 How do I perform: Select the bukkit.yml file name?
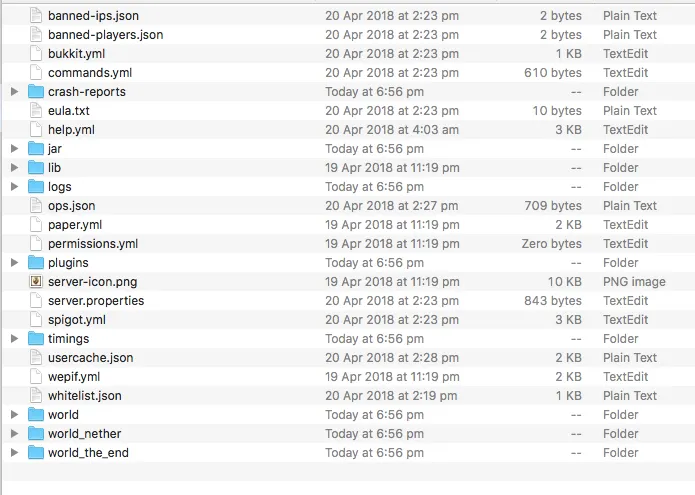(76, 54)
